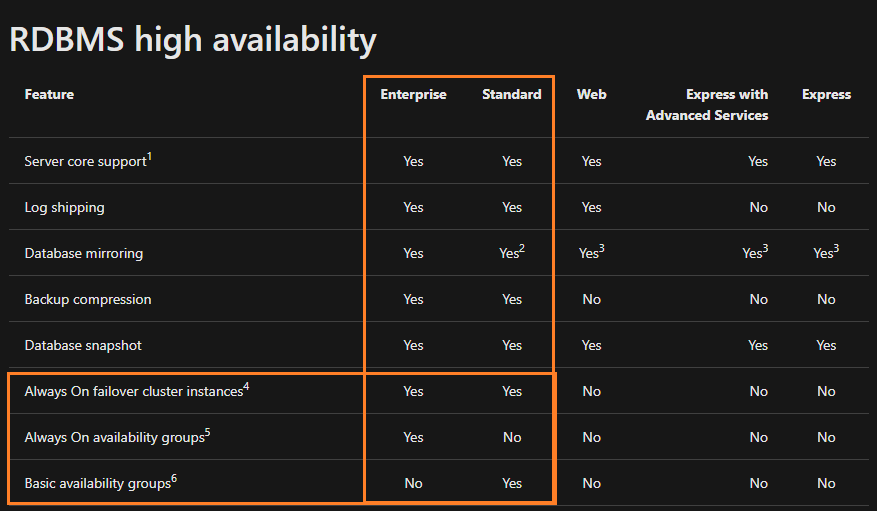Click Standard "No" for Always On availability groups

point(511,437)
